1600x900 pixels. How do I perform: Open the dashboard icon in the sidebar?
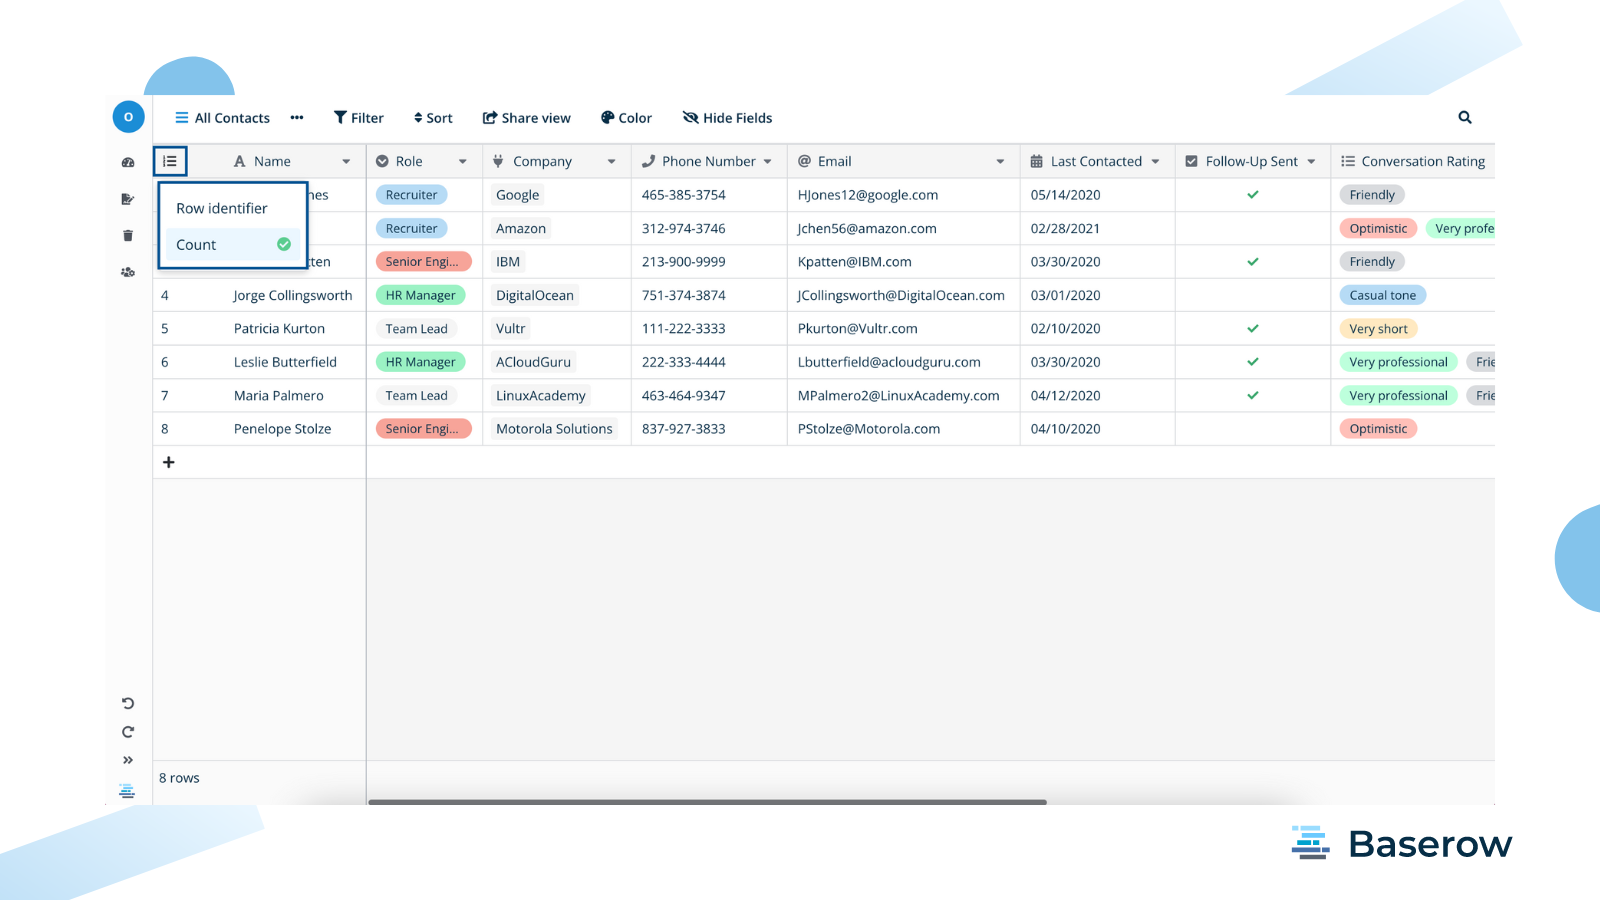pos(128,162)
